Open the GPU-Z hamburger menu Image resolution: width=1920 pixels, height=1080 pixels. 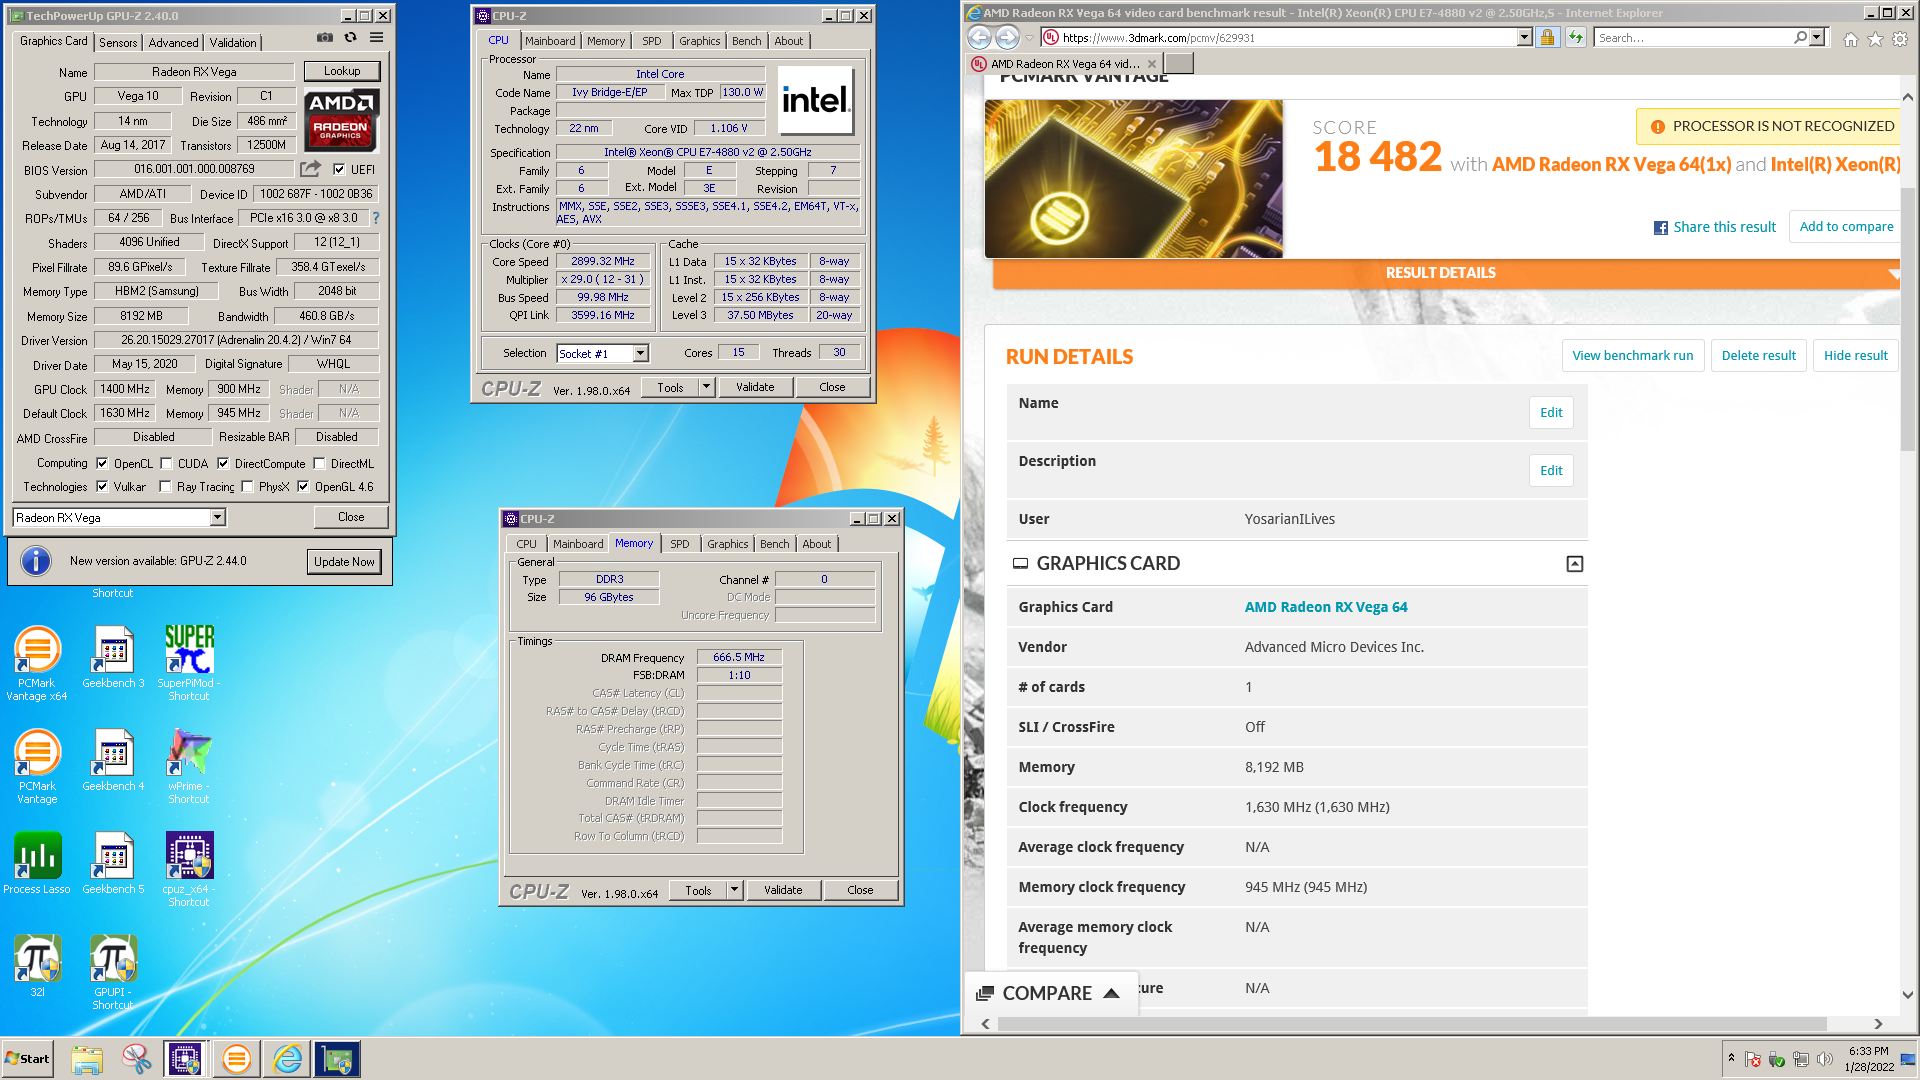[x=377, y=38]
